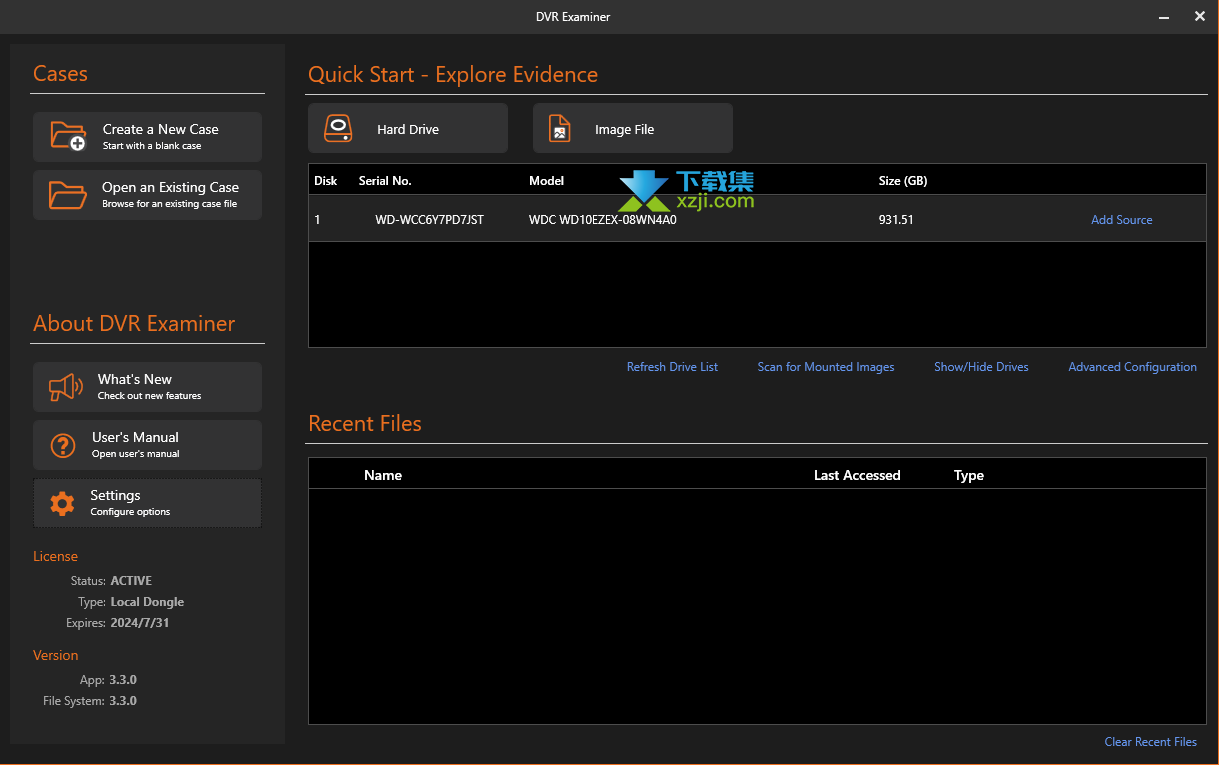Select the 931.51 size cell
The height and width of the screenshot is (765, 1219).
pyautogui.click(x=896, y=220)
